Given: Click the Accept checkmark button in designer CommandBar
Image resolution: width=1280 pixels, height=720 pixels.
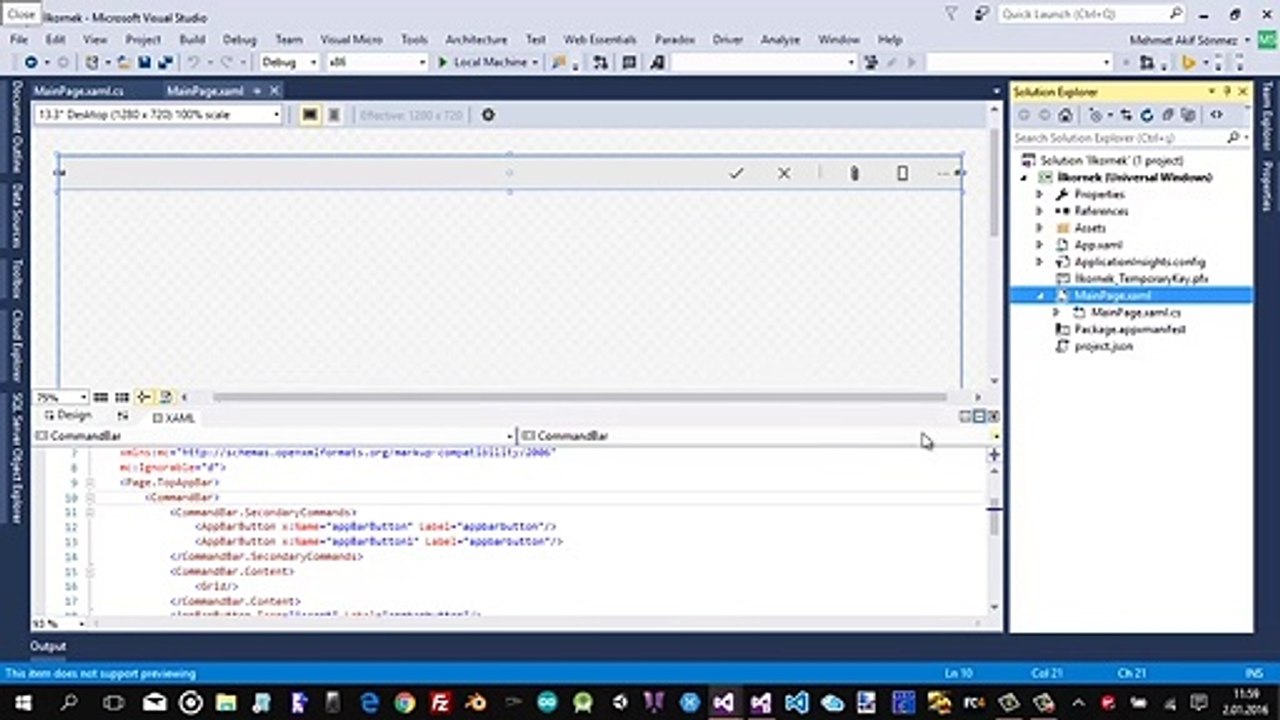Looking at the screenshot, I should click(736, 173).
